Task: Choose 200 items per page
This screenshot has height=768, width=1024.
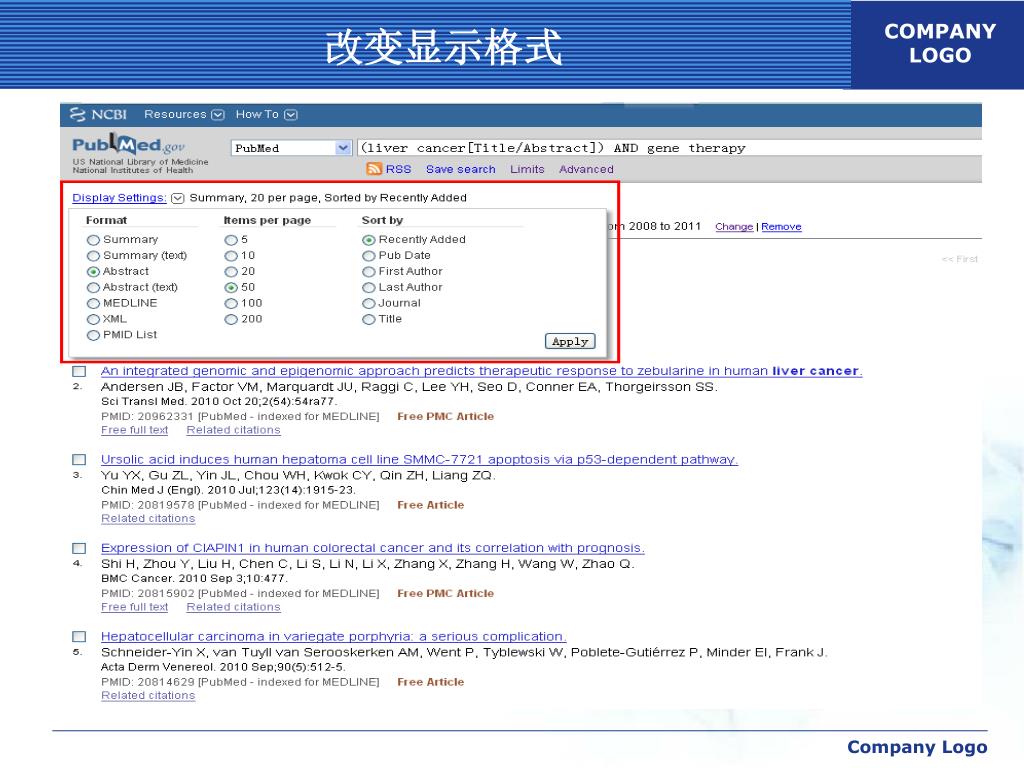Action: (231, 319)
